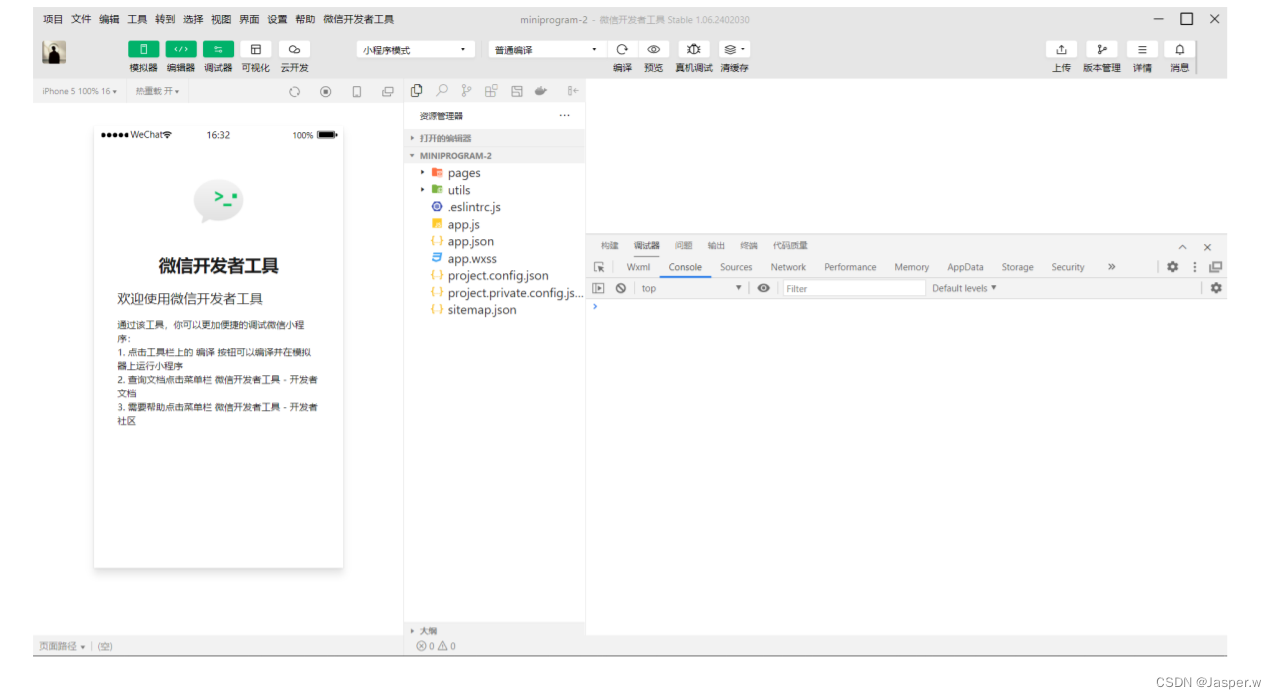Click the simulator phone rotate icon
Screen dimensions: 1277x699
(x=357, y=92)
